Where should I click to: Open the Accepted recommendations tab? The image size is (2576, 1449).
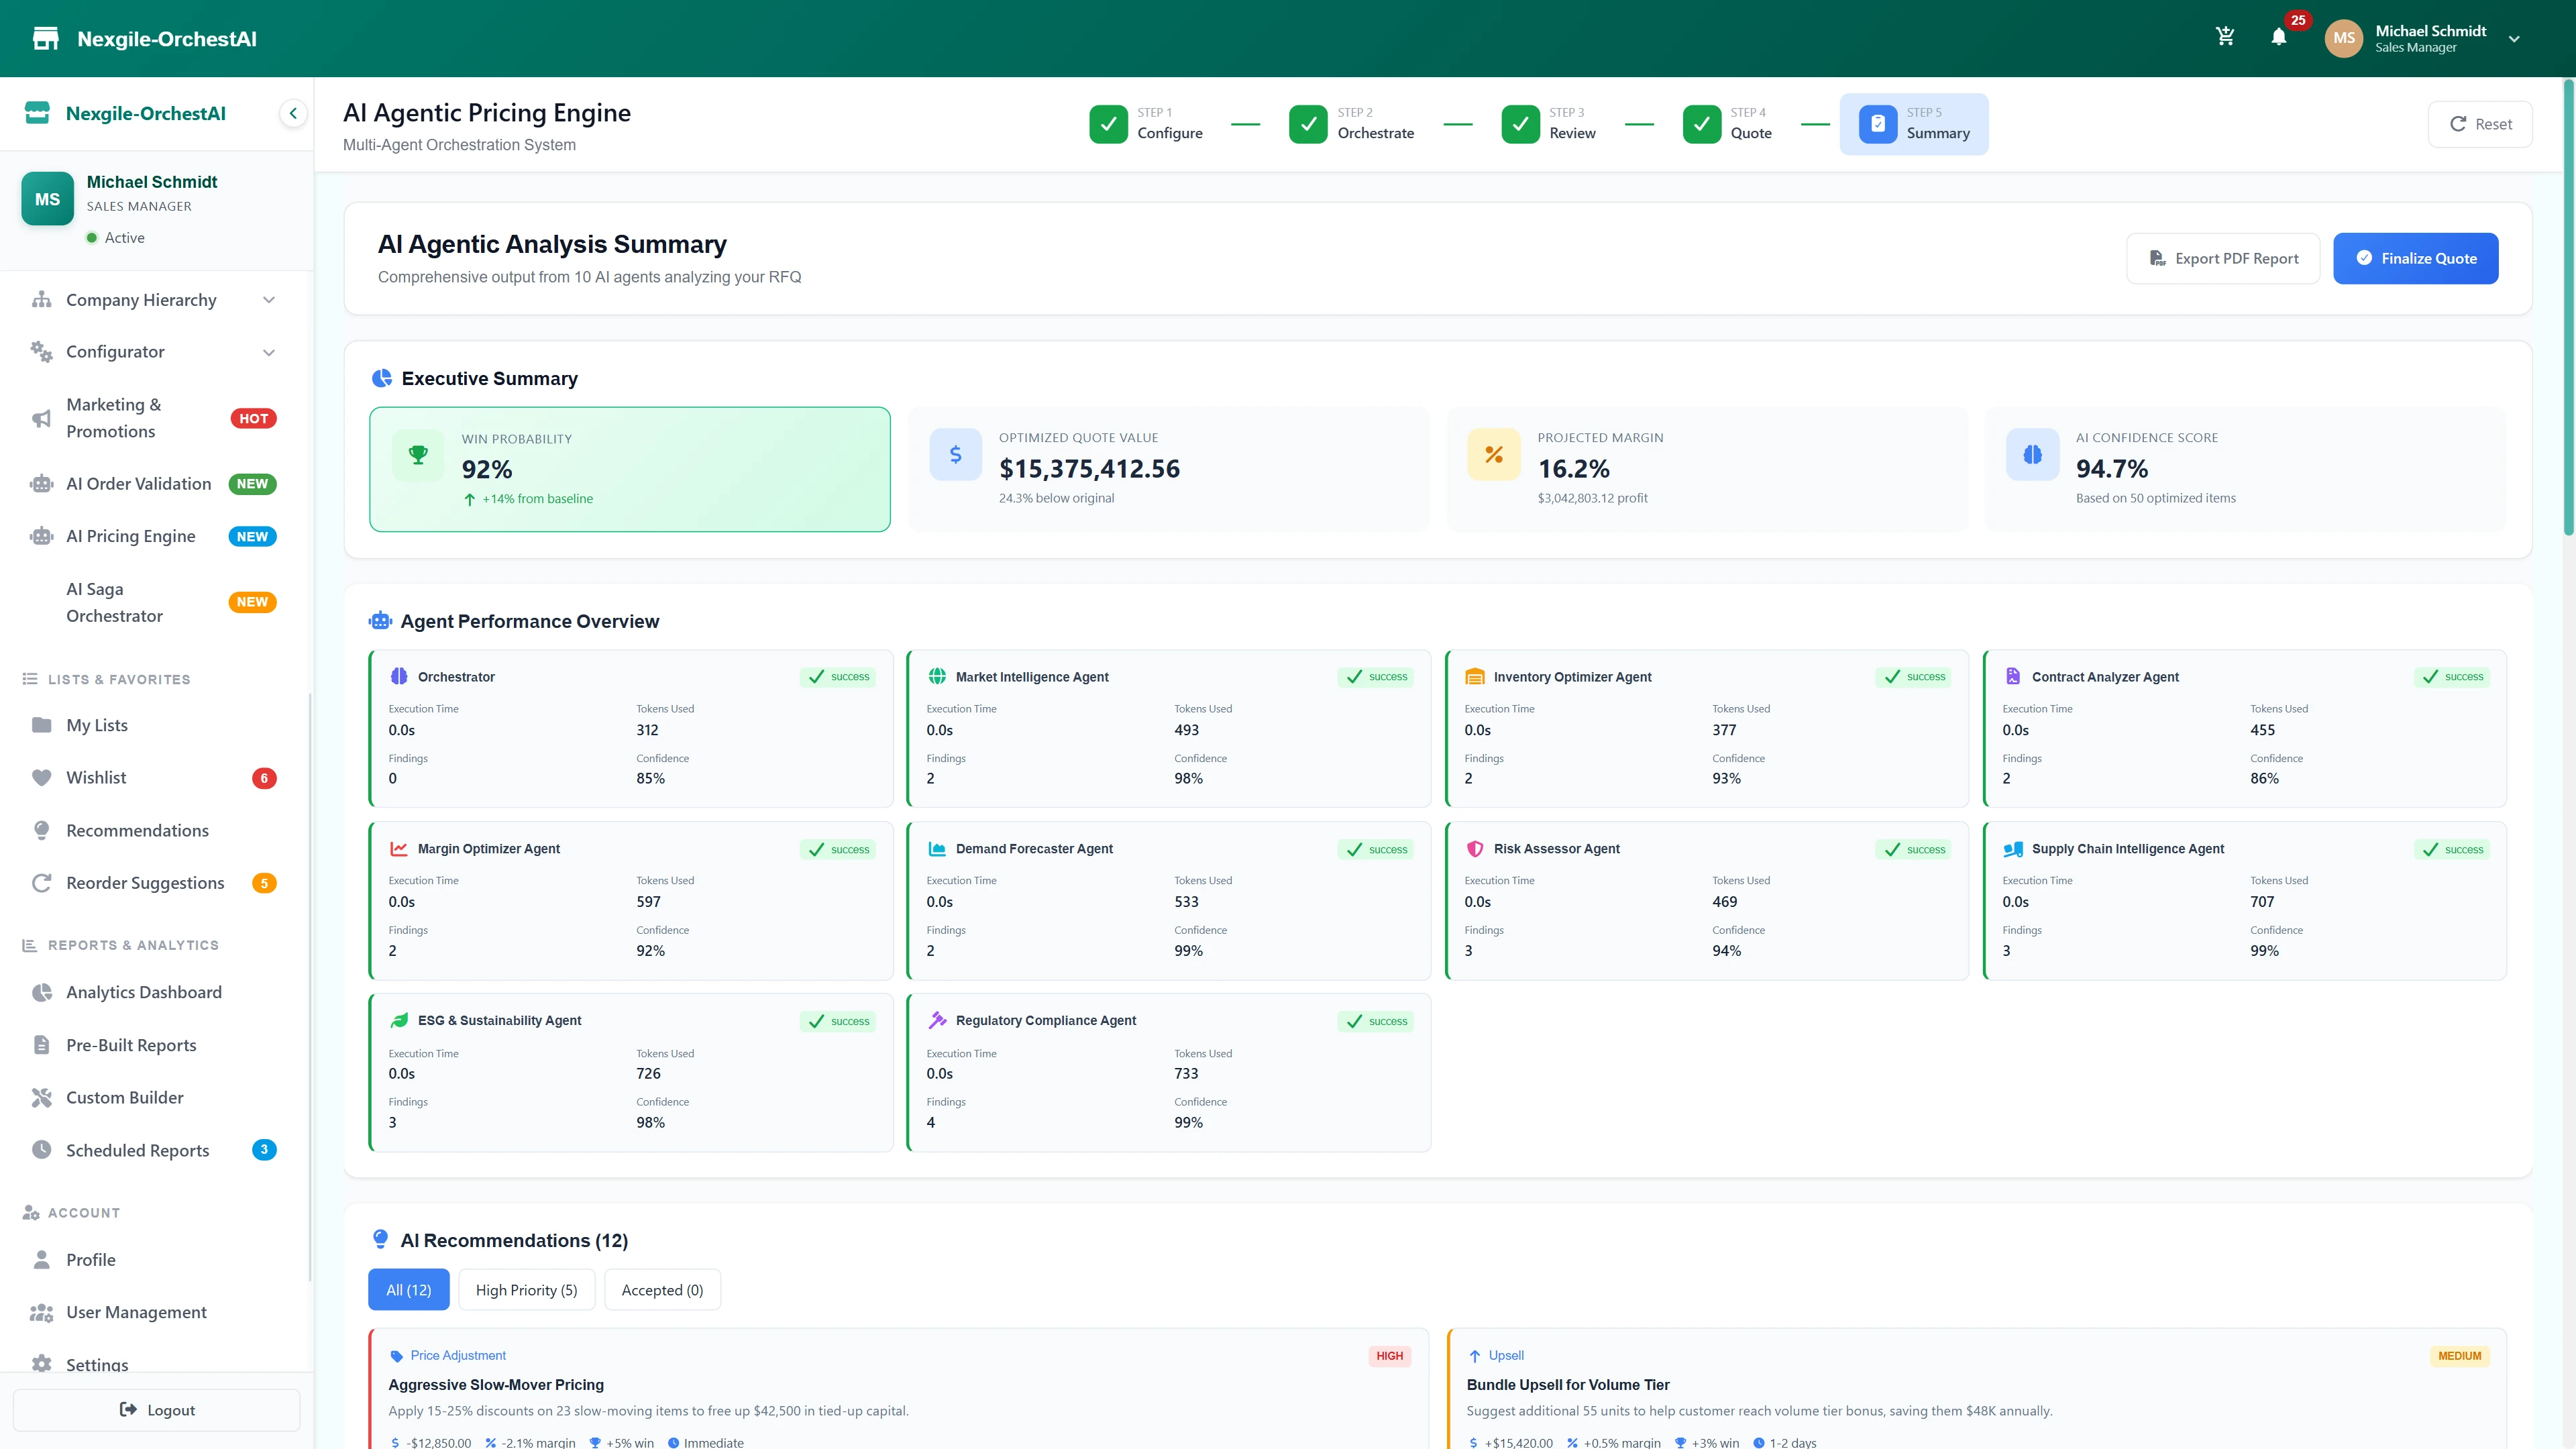point(661,1289)
